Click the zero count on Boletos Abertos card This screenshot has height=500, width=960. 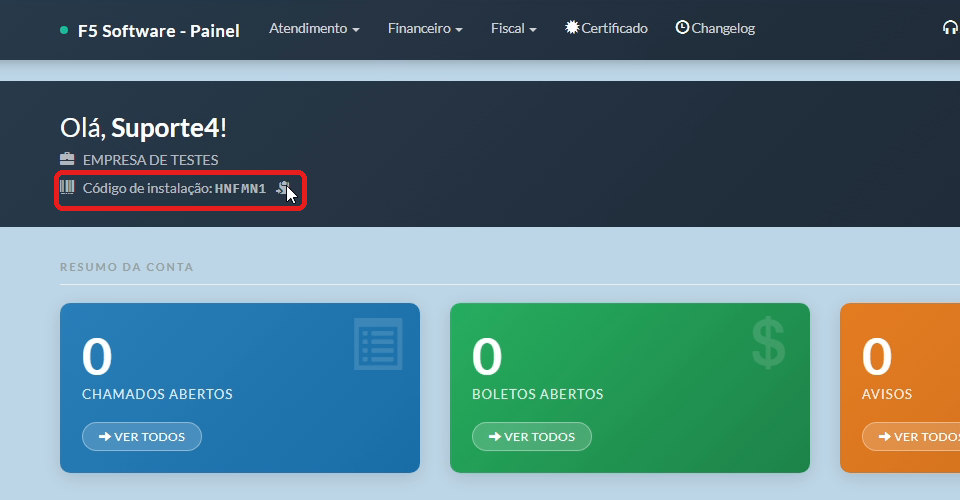click(x=487, y=356)
